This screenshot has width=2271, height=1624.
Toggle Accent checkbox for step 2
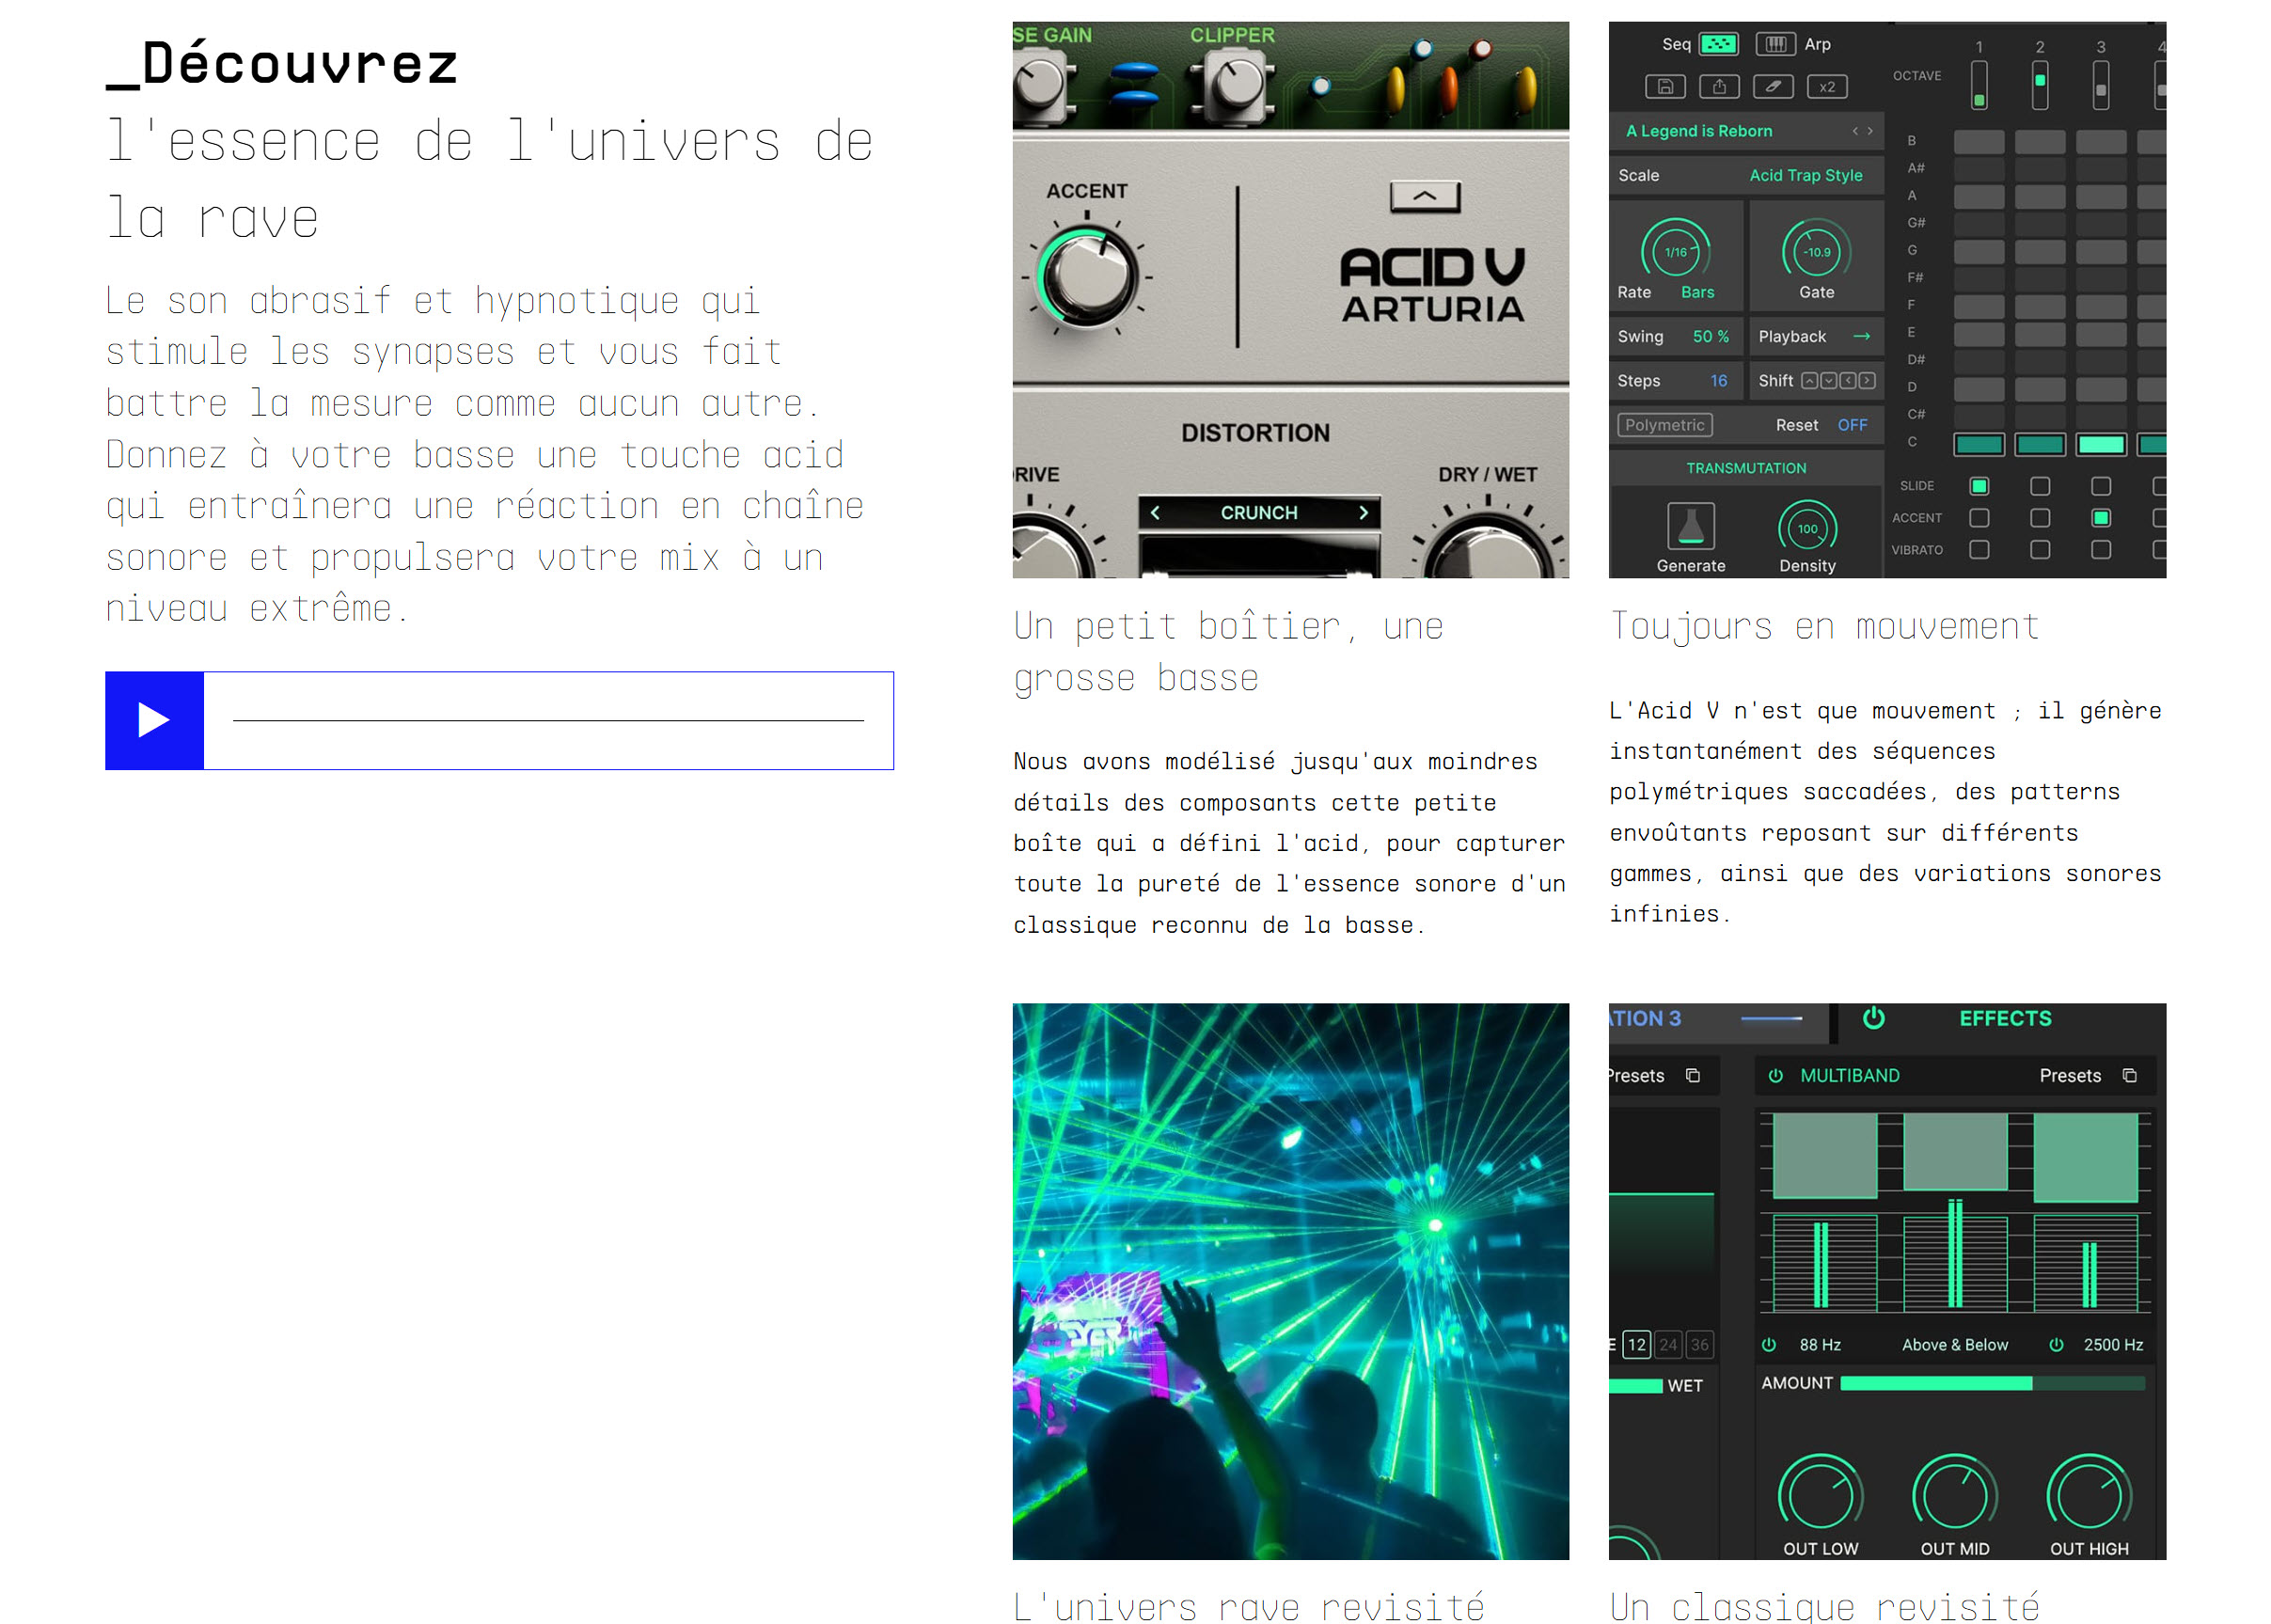coord(2040,518)
